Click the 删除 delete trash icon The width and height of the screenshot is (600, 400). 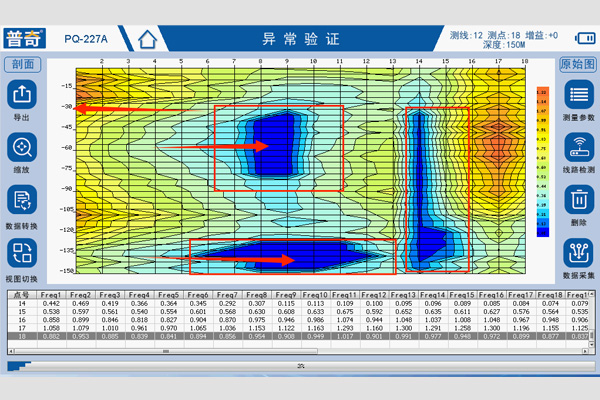577,203
